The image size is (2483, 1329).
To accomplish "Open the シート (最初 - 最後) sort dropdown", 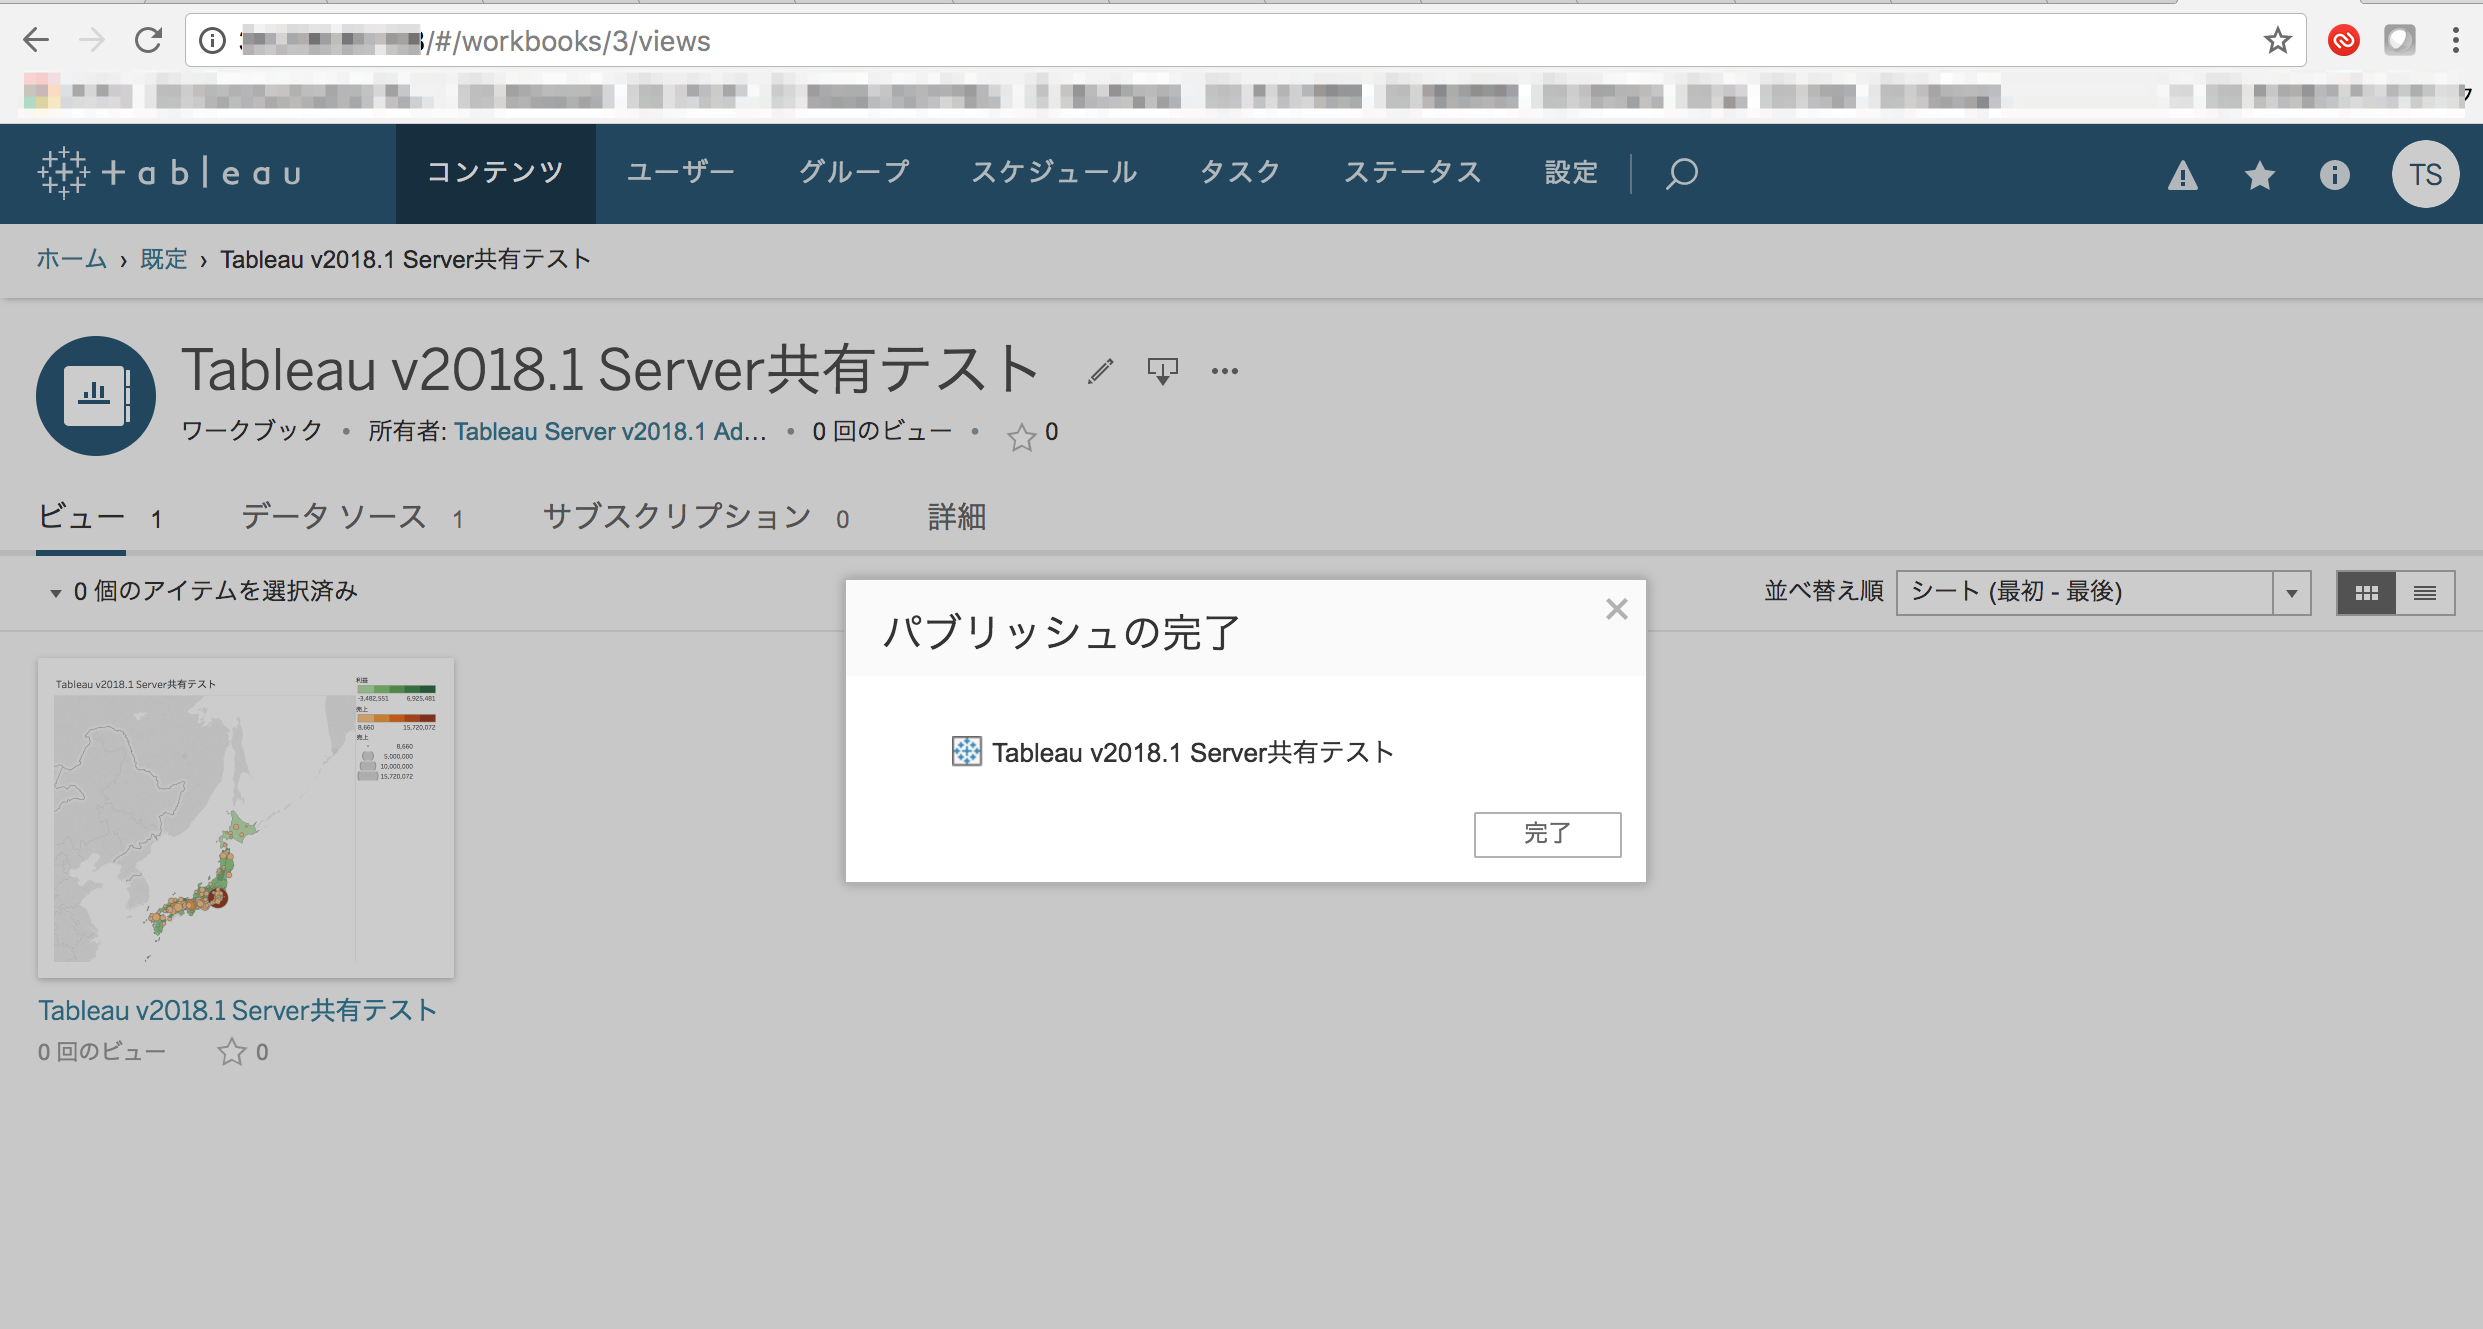I will tap(2090, 592).
